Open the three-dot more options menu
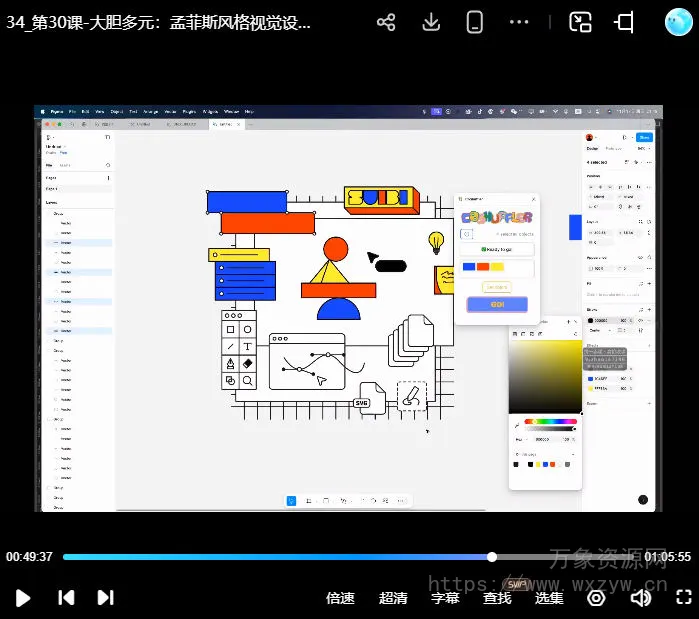 tap(519, 22)
